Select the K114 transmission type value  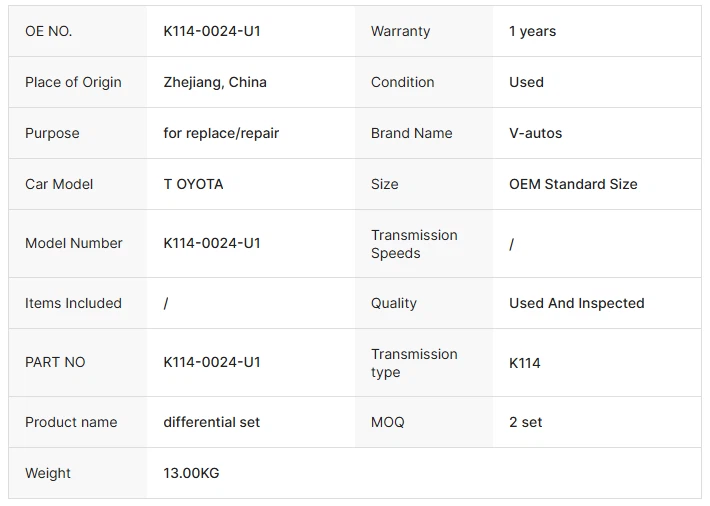click(524, 363)
